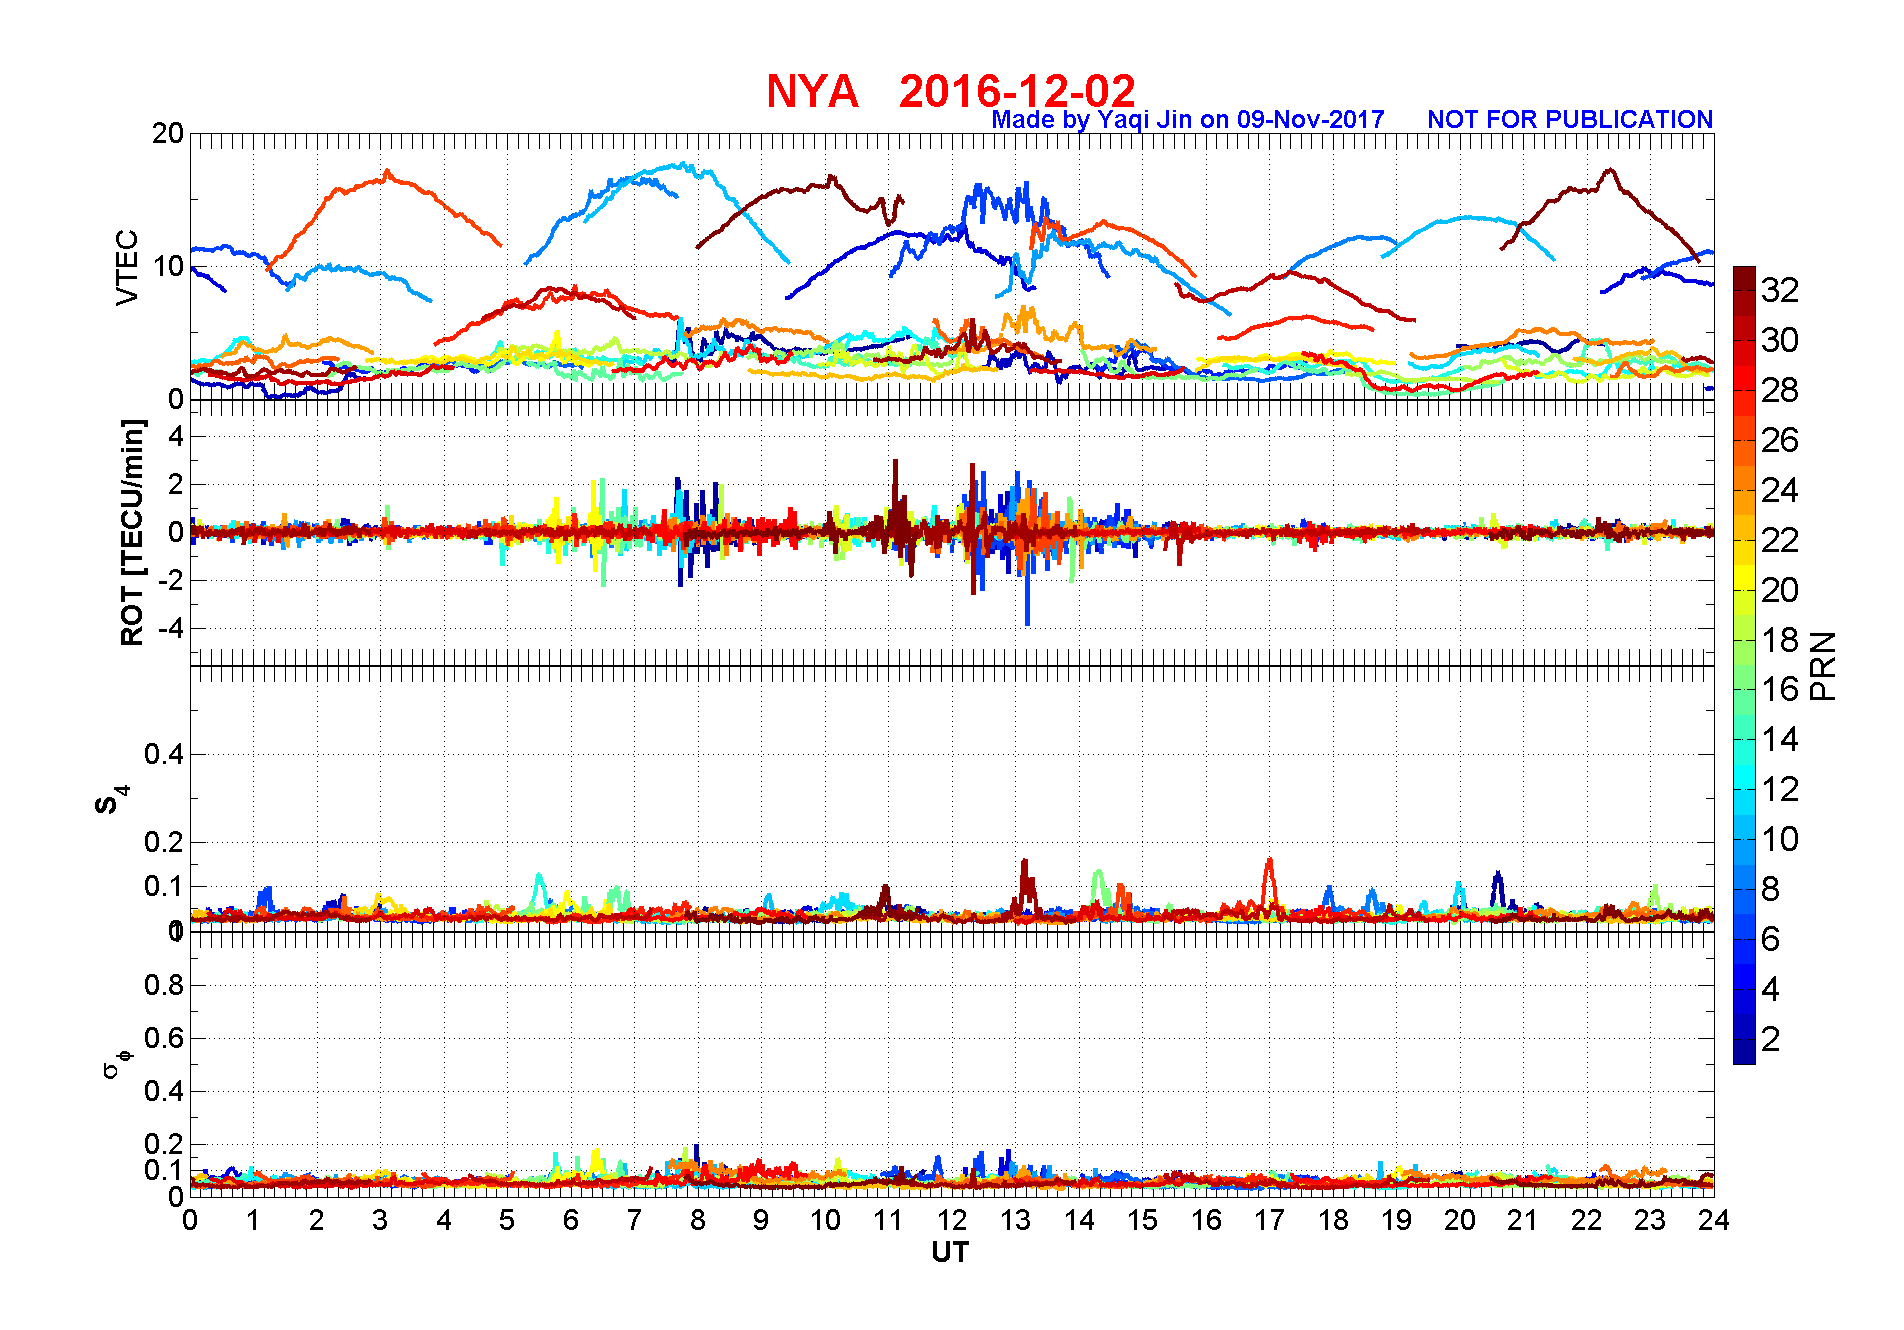1904x1330 pixels.
Task: Click the S4 axis tick label "0.4"
Action: [164, 754]
